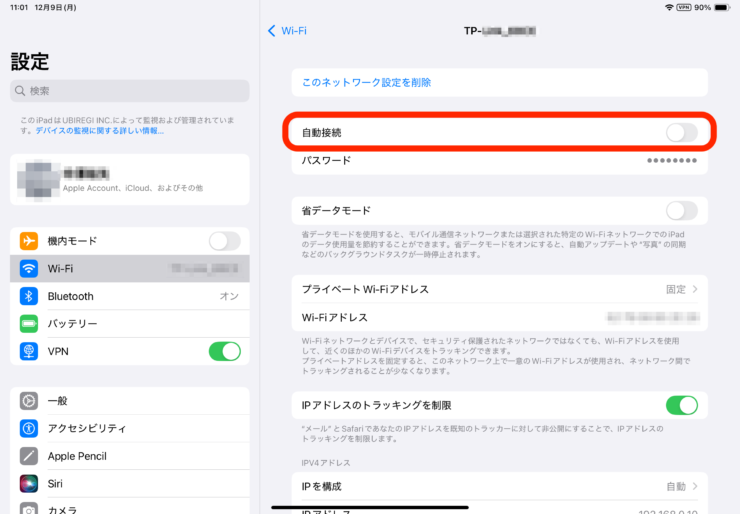Tap the back chevron beside Wi-Fi

coord(271,31)
